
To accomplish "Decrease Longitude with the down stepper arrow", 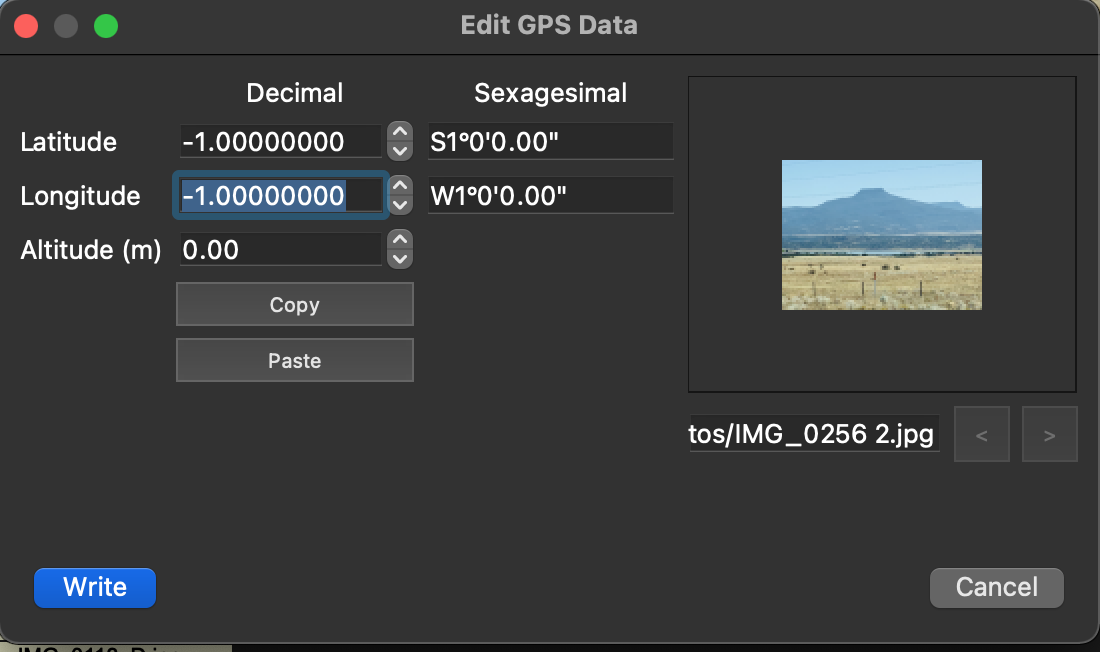I will [400, 205].
